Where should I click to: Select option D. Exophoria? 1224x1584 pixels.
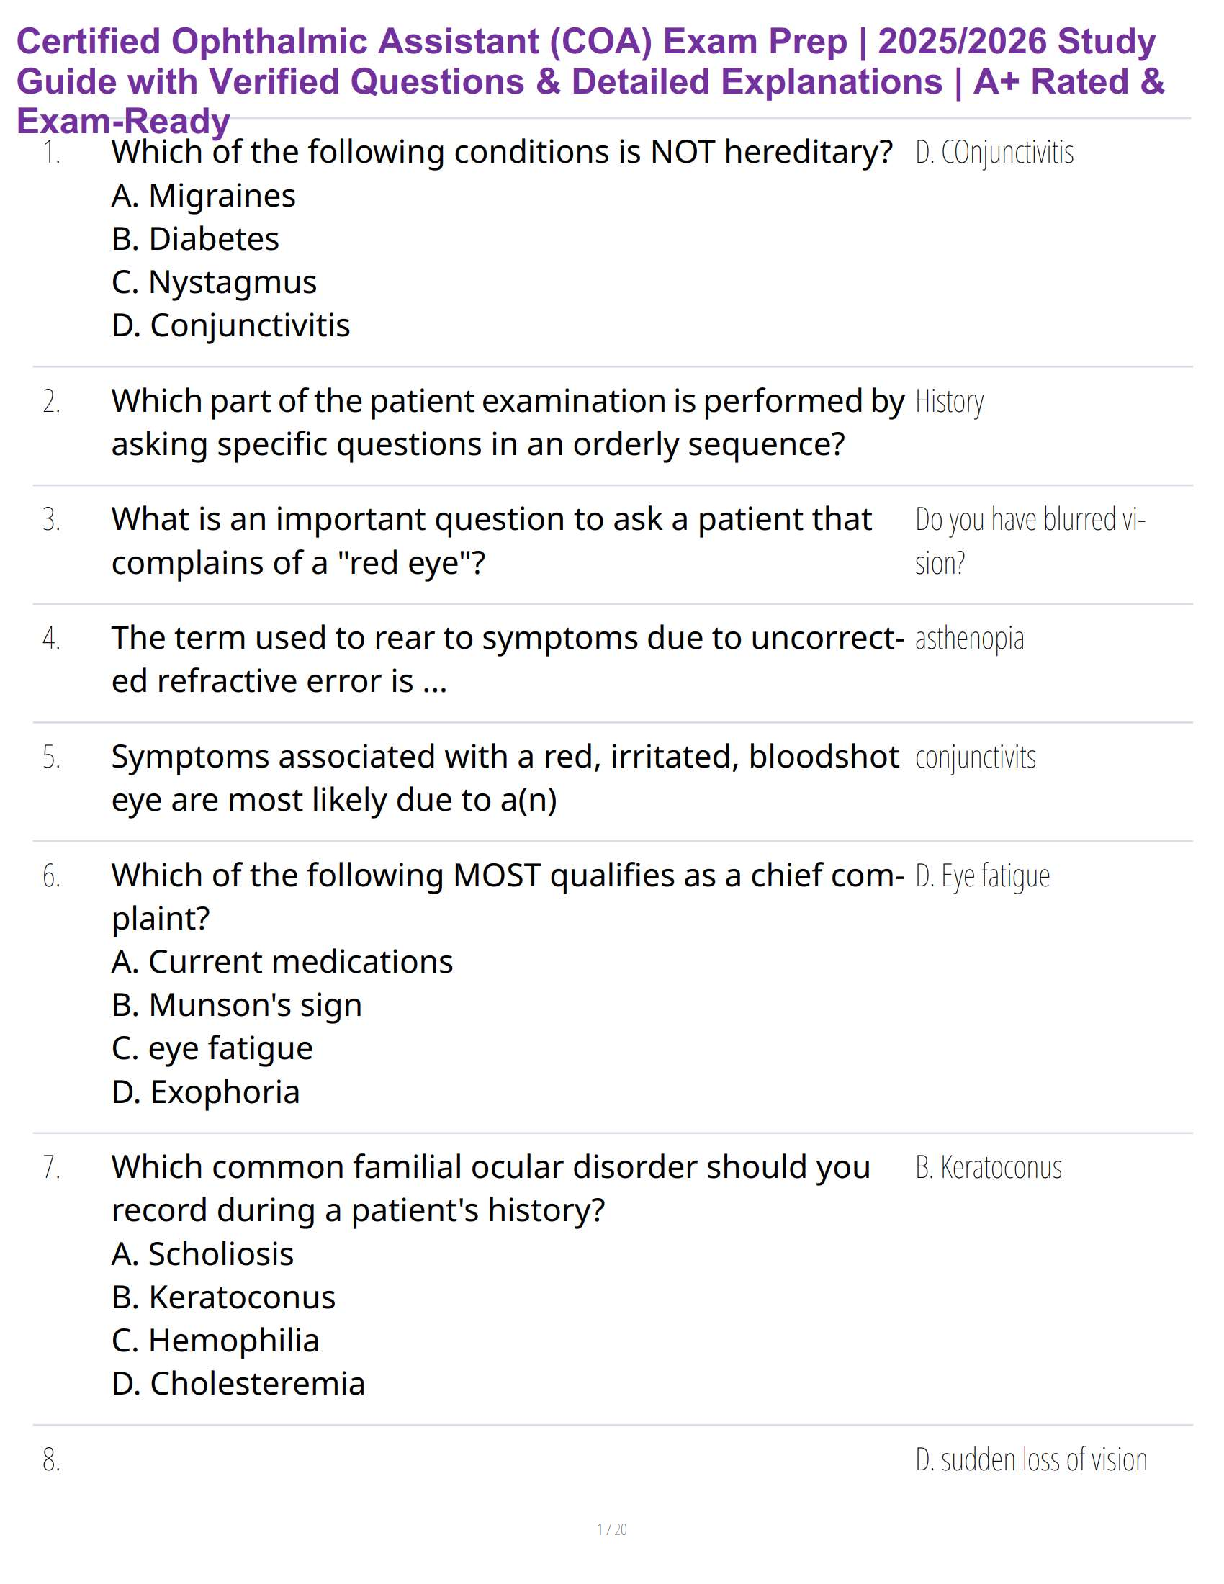205,1092
